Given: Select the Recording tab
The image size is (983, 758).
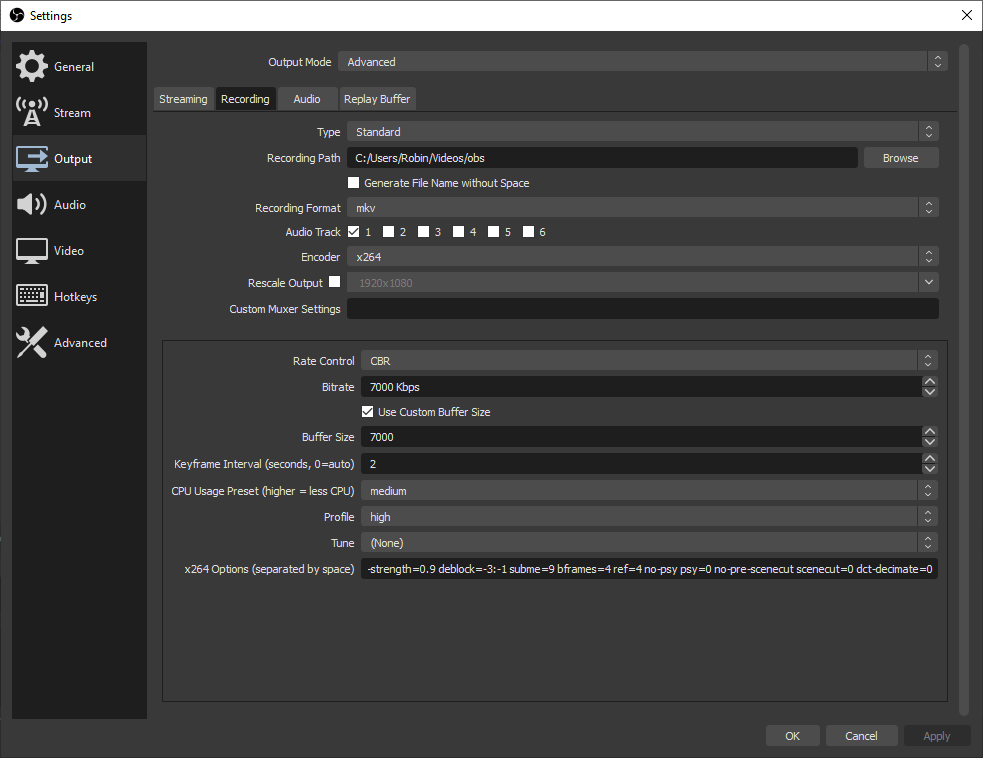Looking at the screenshot, I should [245, 99].
